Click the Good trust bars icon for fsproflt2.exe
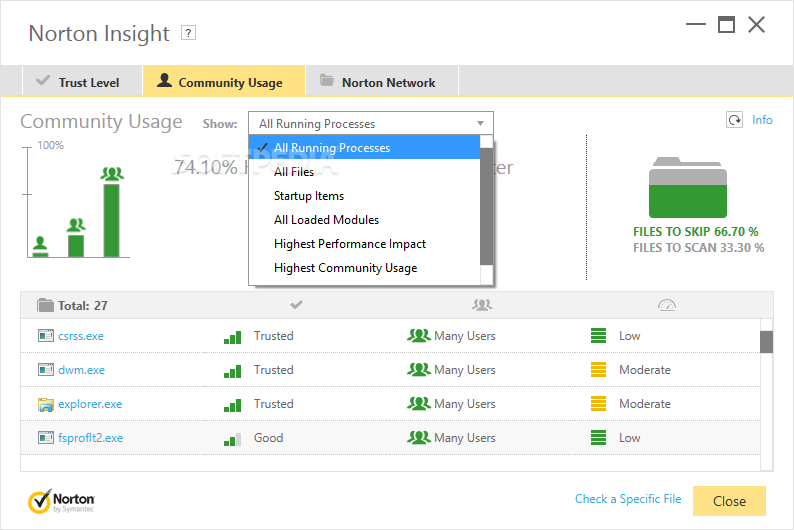The width and height of the screenshot is (794, 530). click(232, 439)
